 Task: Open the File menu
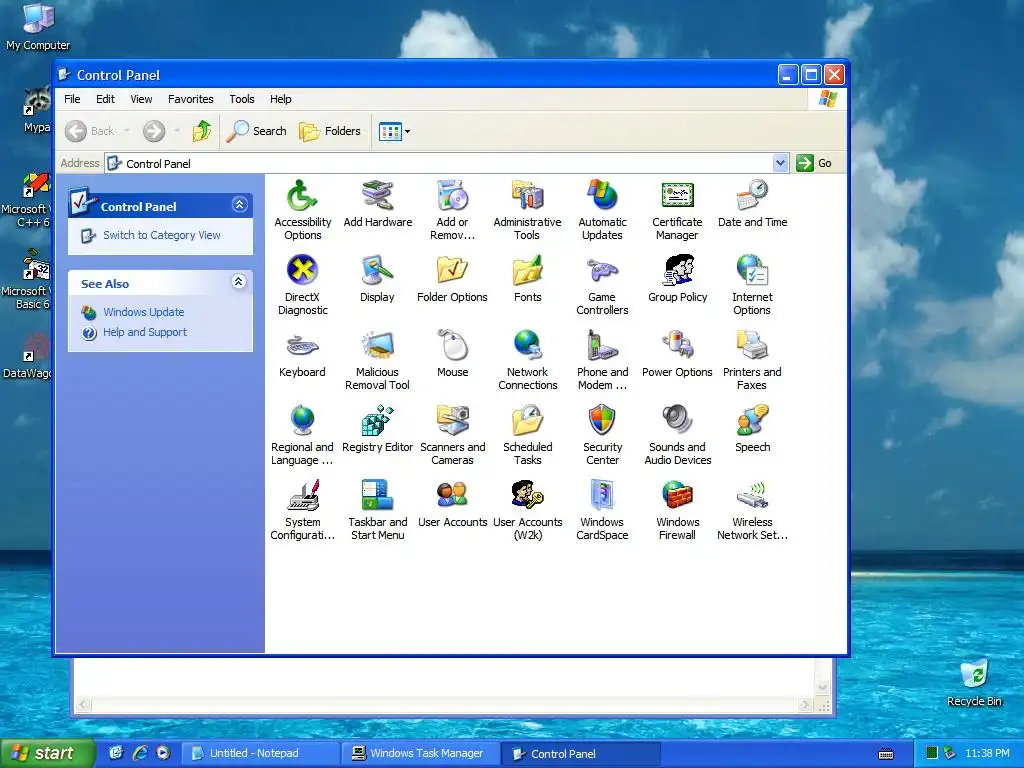point(72,99)
